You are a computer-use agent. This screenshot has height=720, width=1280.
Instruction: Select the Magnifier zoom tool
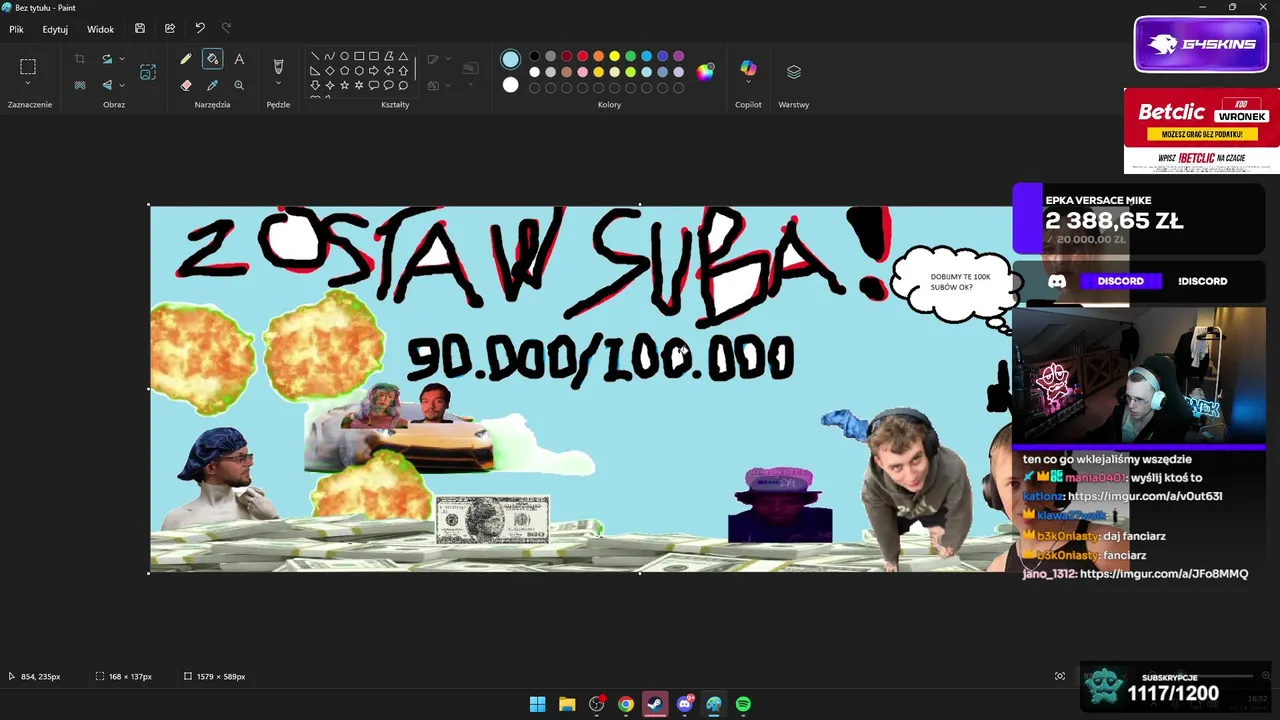pos(239,85)
